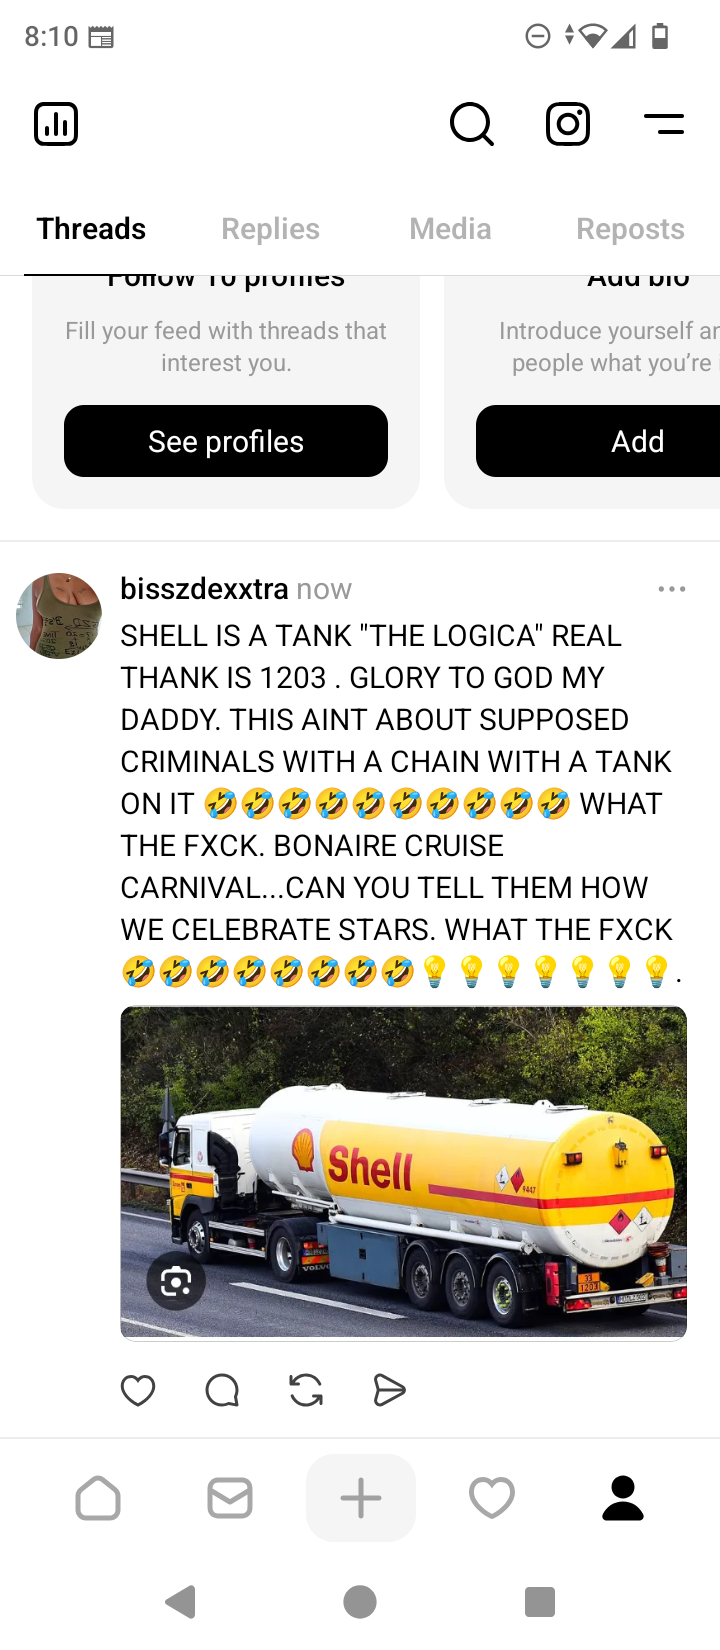Open activity heart in bottom navigation

pyautogui.click(x=492, y=1498)
